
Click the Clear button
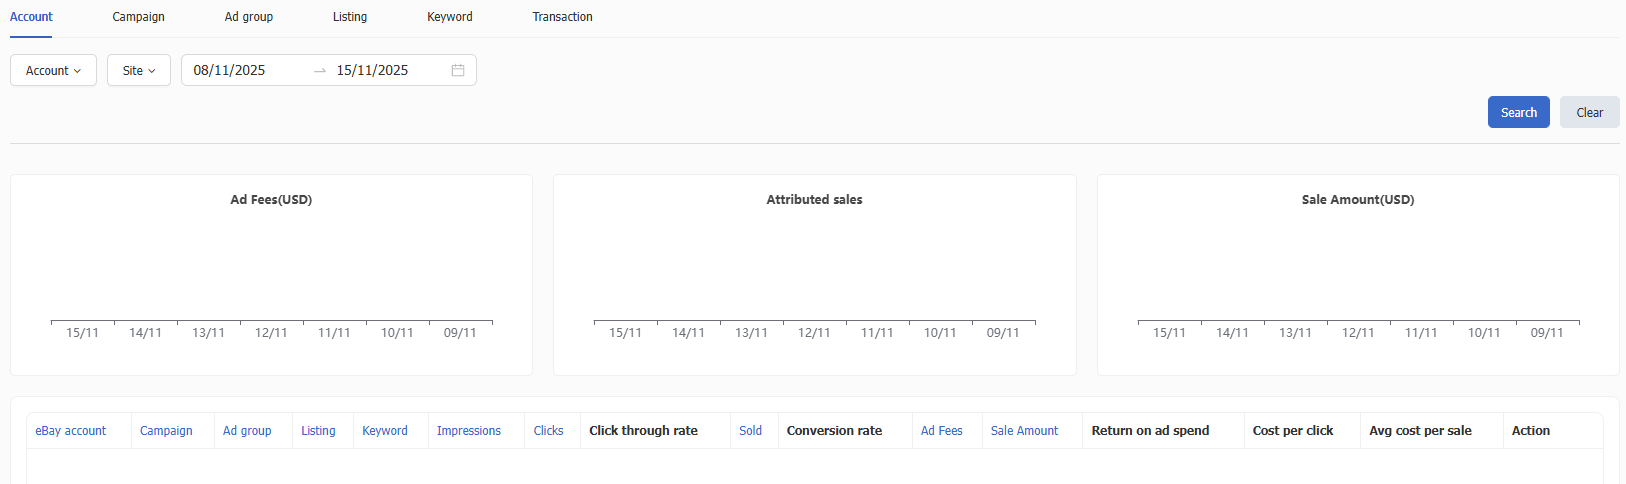click(x=1589, y=112)
